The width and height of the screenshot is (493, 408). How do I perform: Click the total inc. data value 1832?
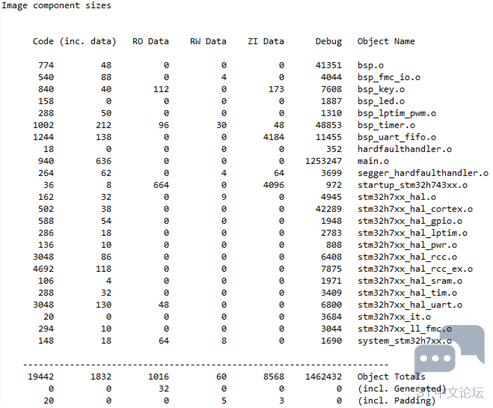click(101, 377)
